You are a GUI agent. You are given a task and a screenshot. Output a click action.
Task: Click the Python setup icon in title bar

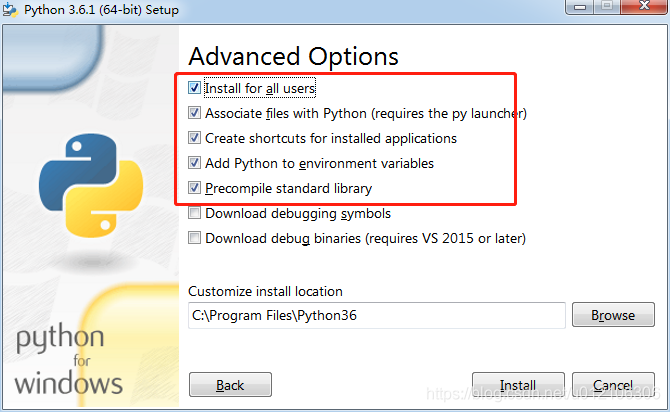10,9
